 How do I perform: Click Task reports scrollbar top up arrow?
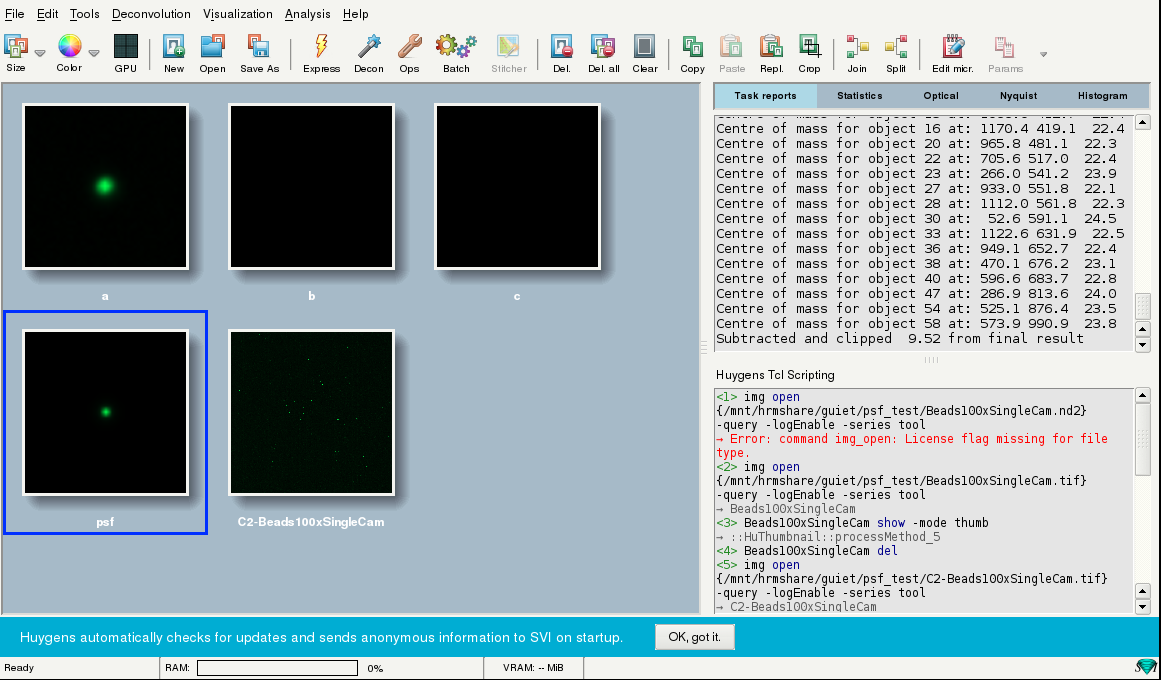point(1142,122)
